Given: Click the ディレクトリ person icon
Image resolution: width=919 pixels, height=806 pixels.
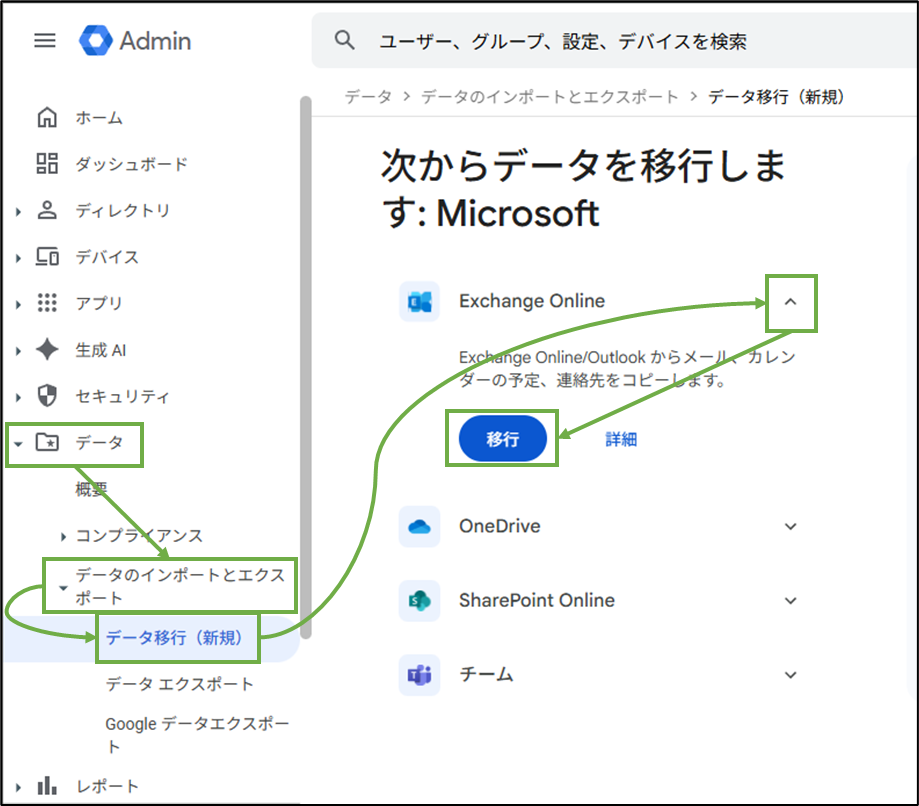Looking at the screenshot, I should click(47, 210).
